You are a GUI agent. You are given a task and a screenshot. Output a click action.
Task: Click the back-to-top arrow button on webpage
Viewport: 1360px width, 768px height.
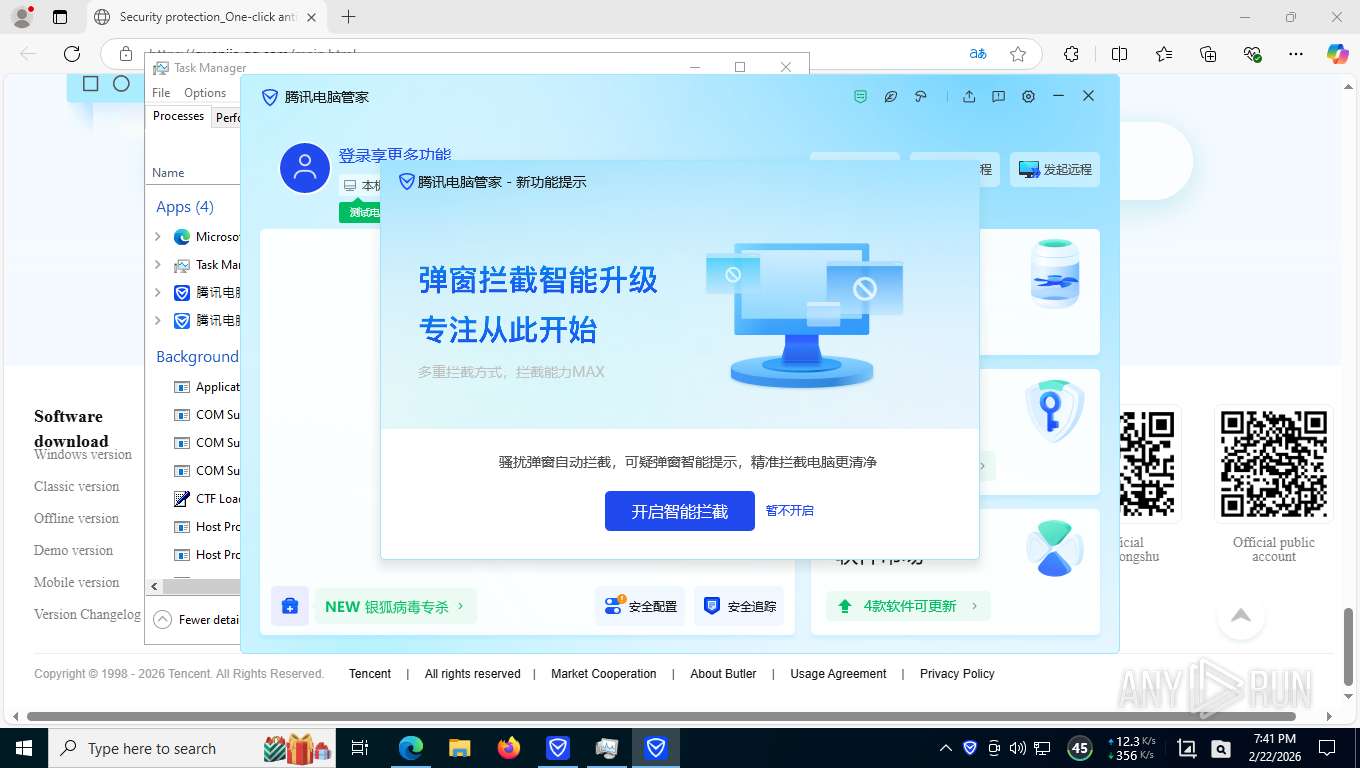pos(1241,615)
